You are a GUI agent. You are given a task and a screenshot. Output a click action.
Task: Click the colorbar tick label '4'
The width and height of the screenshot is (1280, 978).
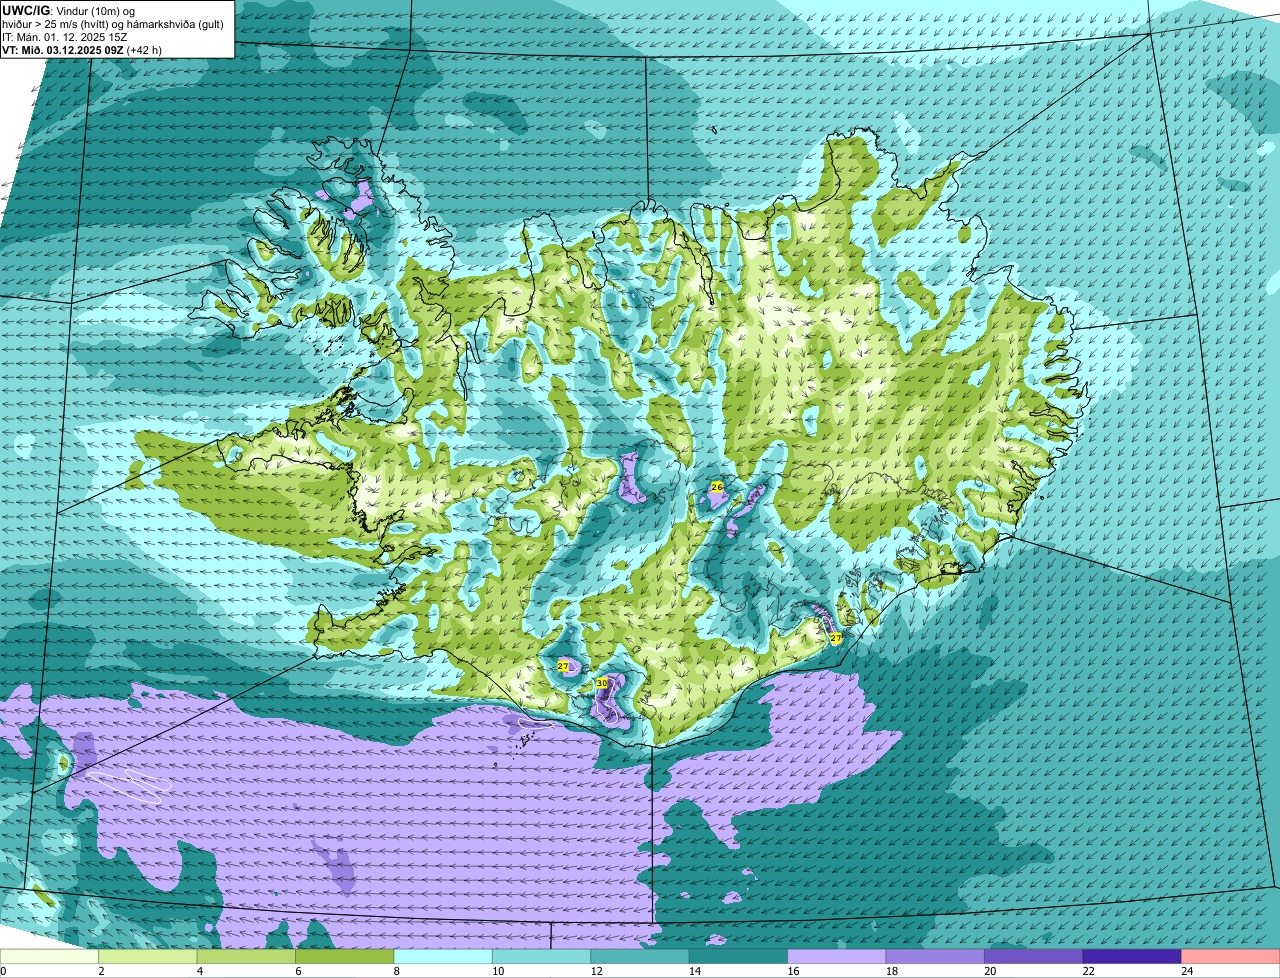[199, 971]
